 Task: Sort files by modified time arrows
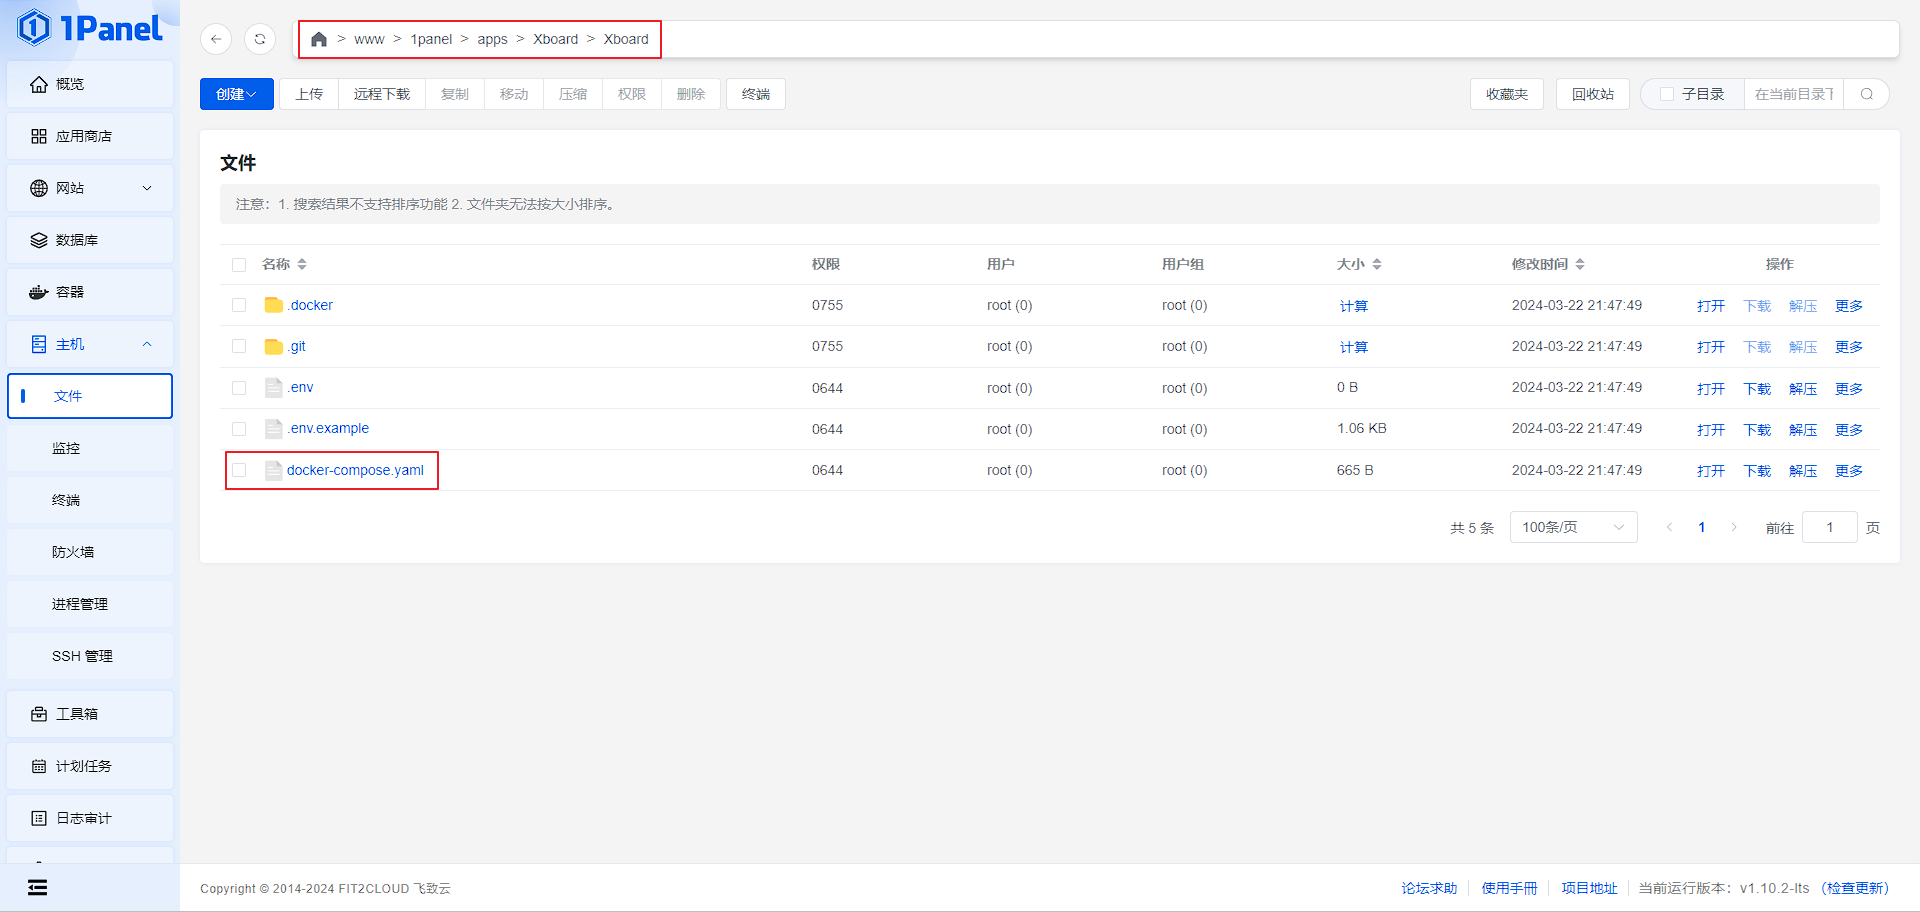tap(1580, 264)
